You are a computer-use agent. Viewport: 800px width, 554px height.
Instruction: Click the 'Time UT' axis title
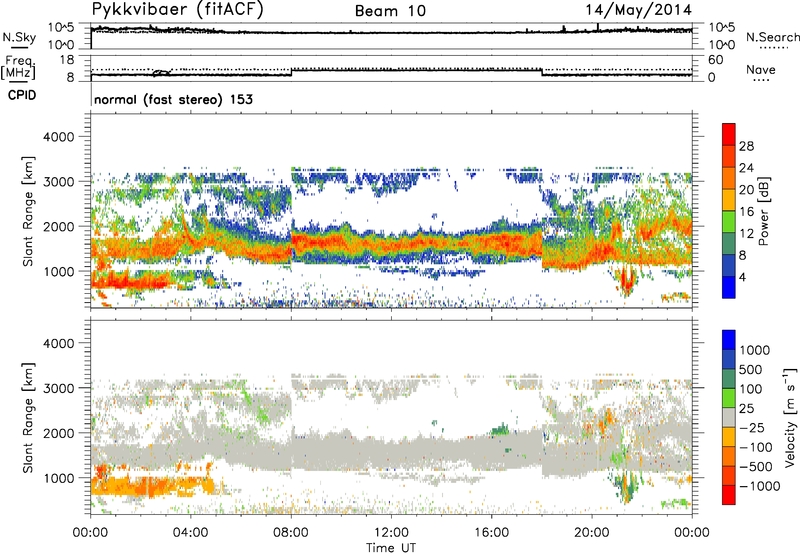click(x=391, y=548)
